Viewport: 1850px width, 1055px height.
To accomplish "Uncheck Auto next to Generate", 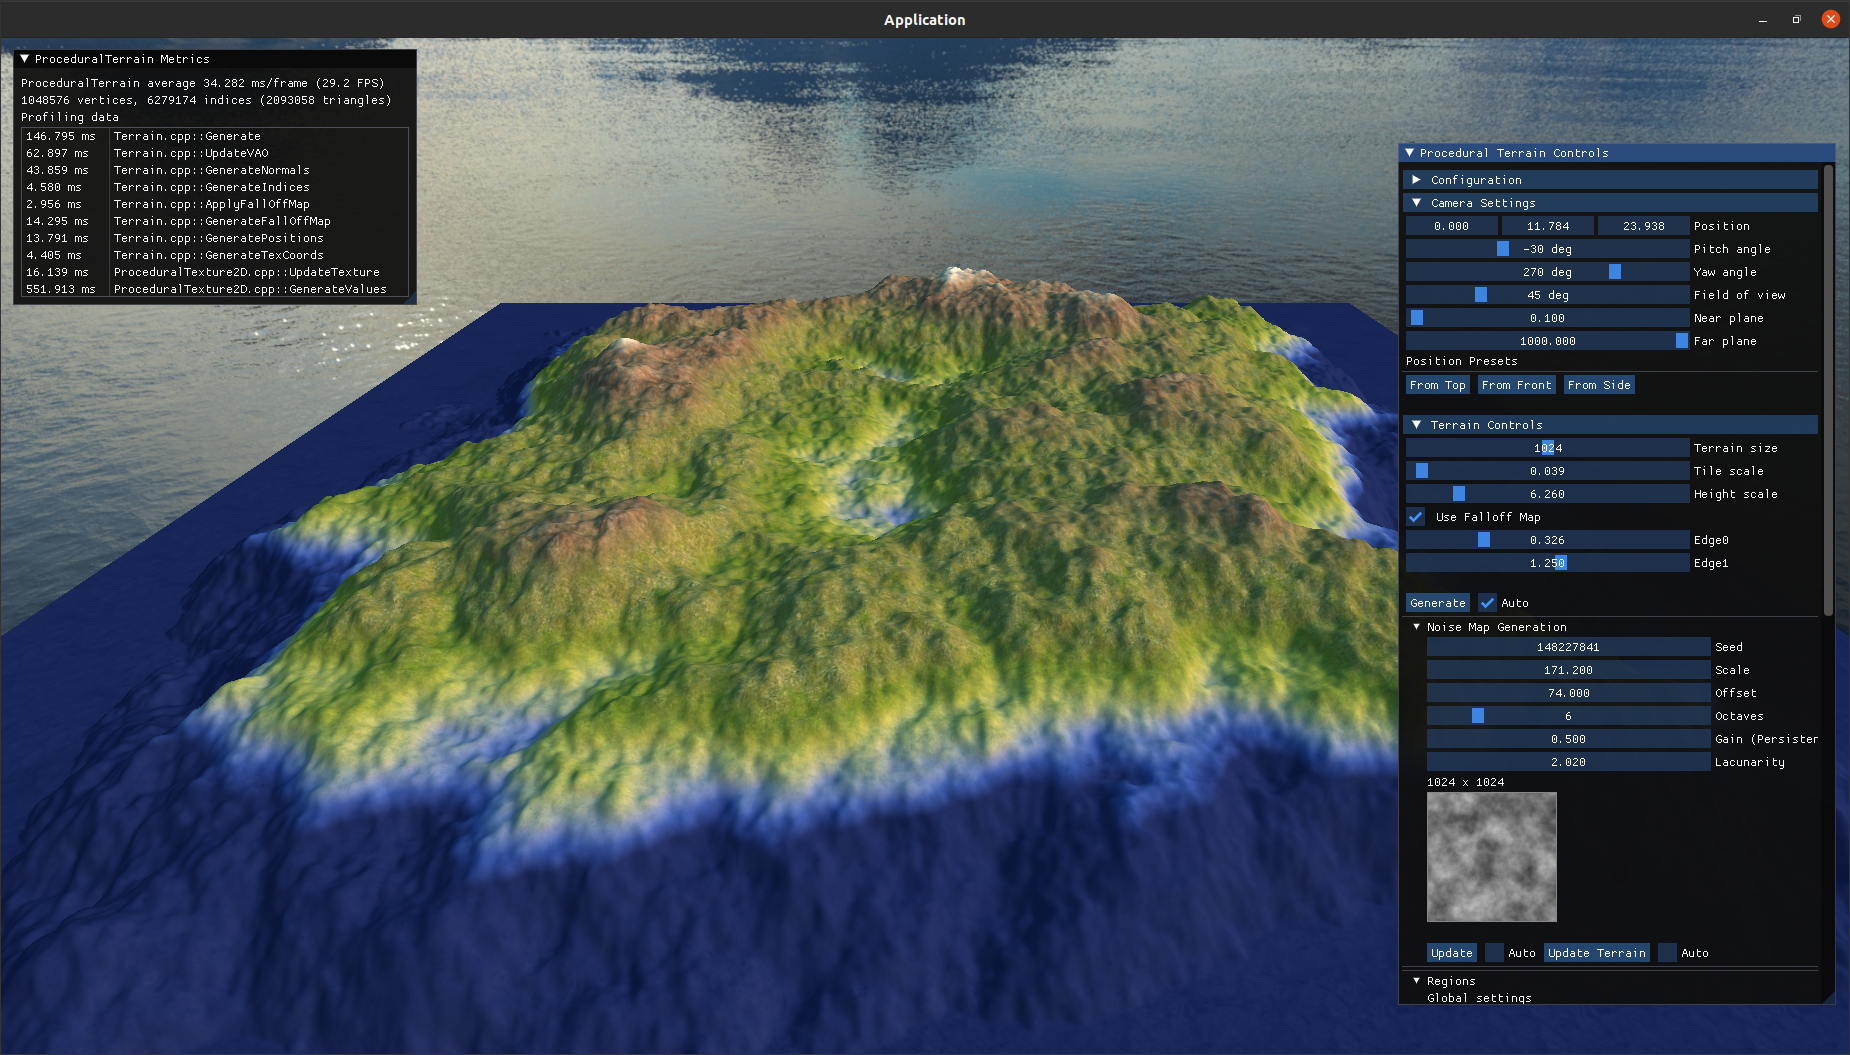I will click(1488, 603).
